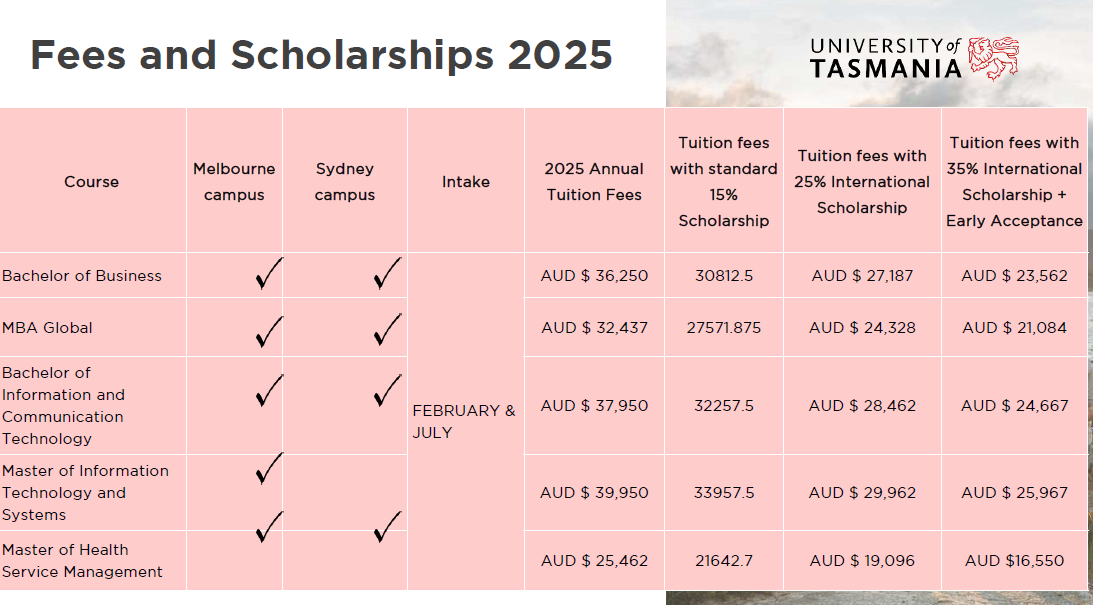
Task: Select the AUD $16,550 fee cell
Action: tap(1014, 561)
